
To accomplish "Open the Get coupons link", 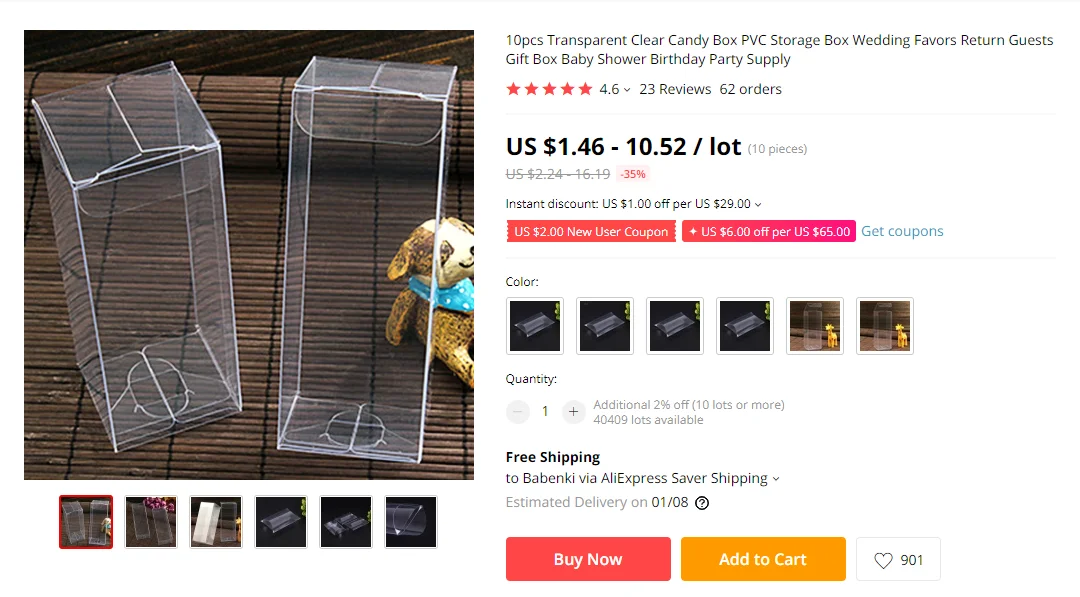I will click(x=902, y=231).
